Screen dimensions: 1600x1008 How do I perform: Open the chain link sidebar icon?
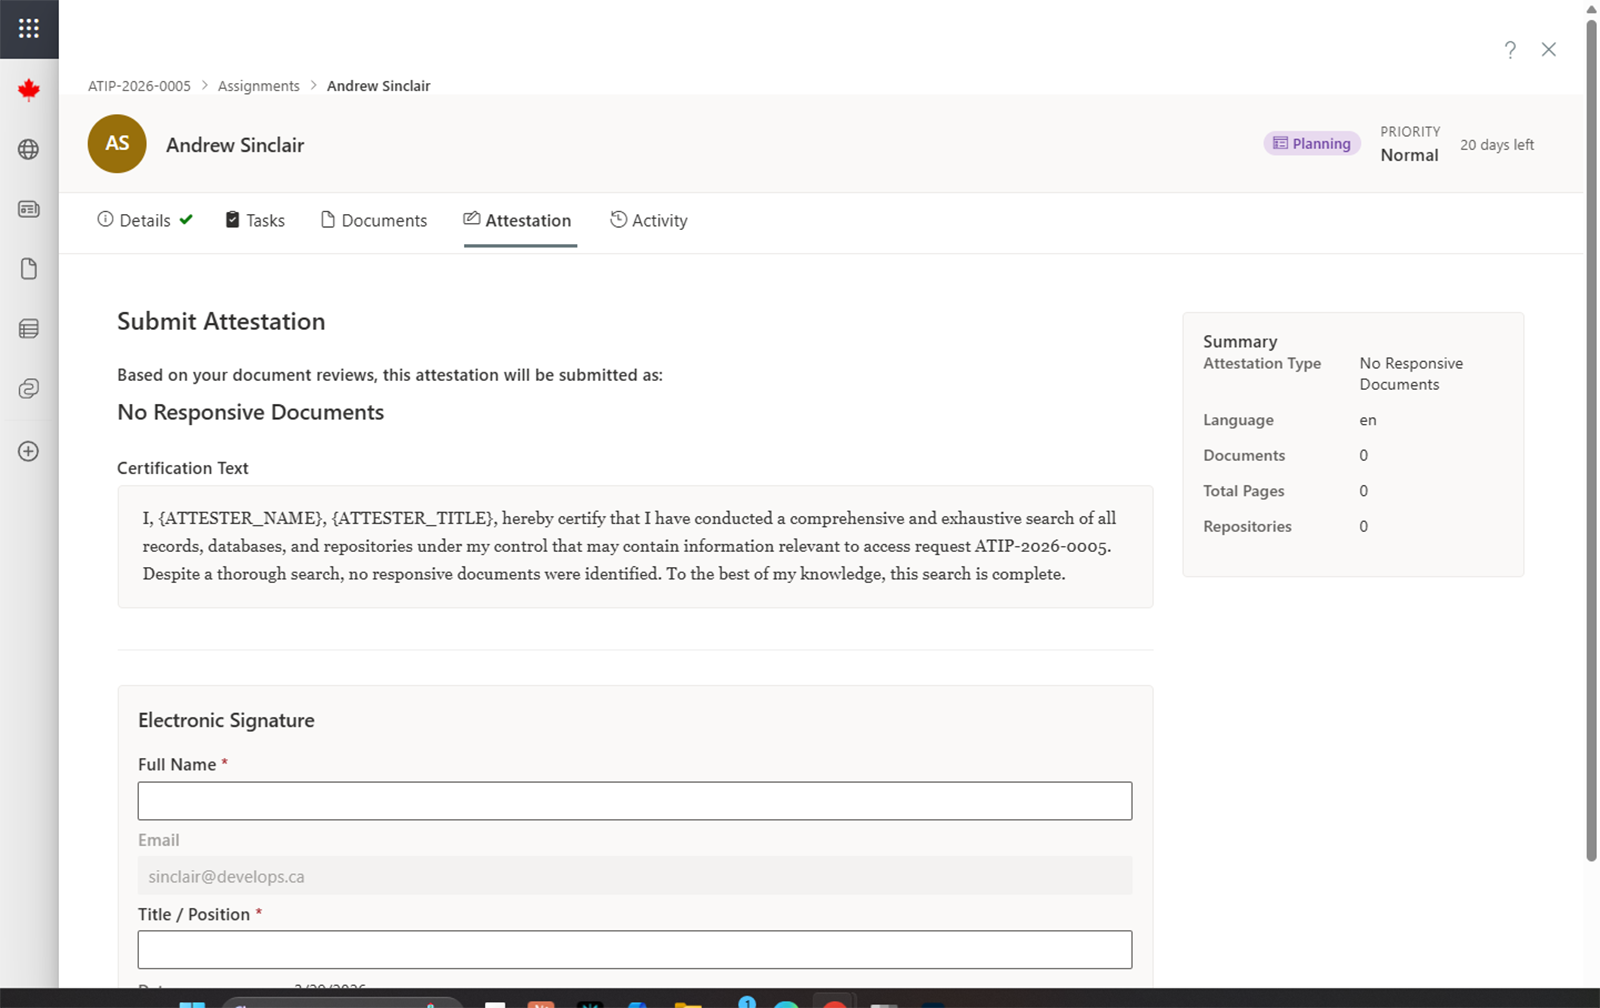tap(29, 389)
